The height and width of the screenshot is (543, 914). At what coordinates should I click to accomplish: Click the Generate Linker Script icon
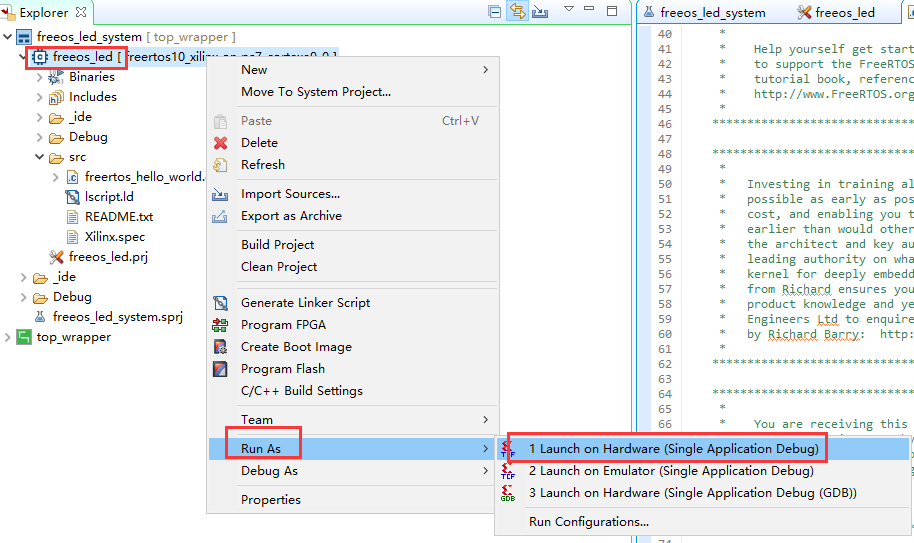coord(220,303)
